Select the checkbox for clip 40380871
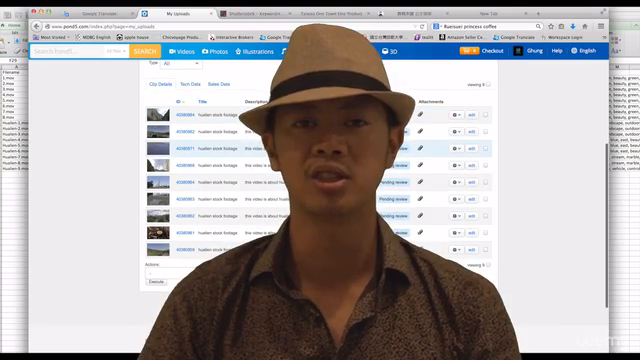This screenshot has height=360, width=640. 485,148
